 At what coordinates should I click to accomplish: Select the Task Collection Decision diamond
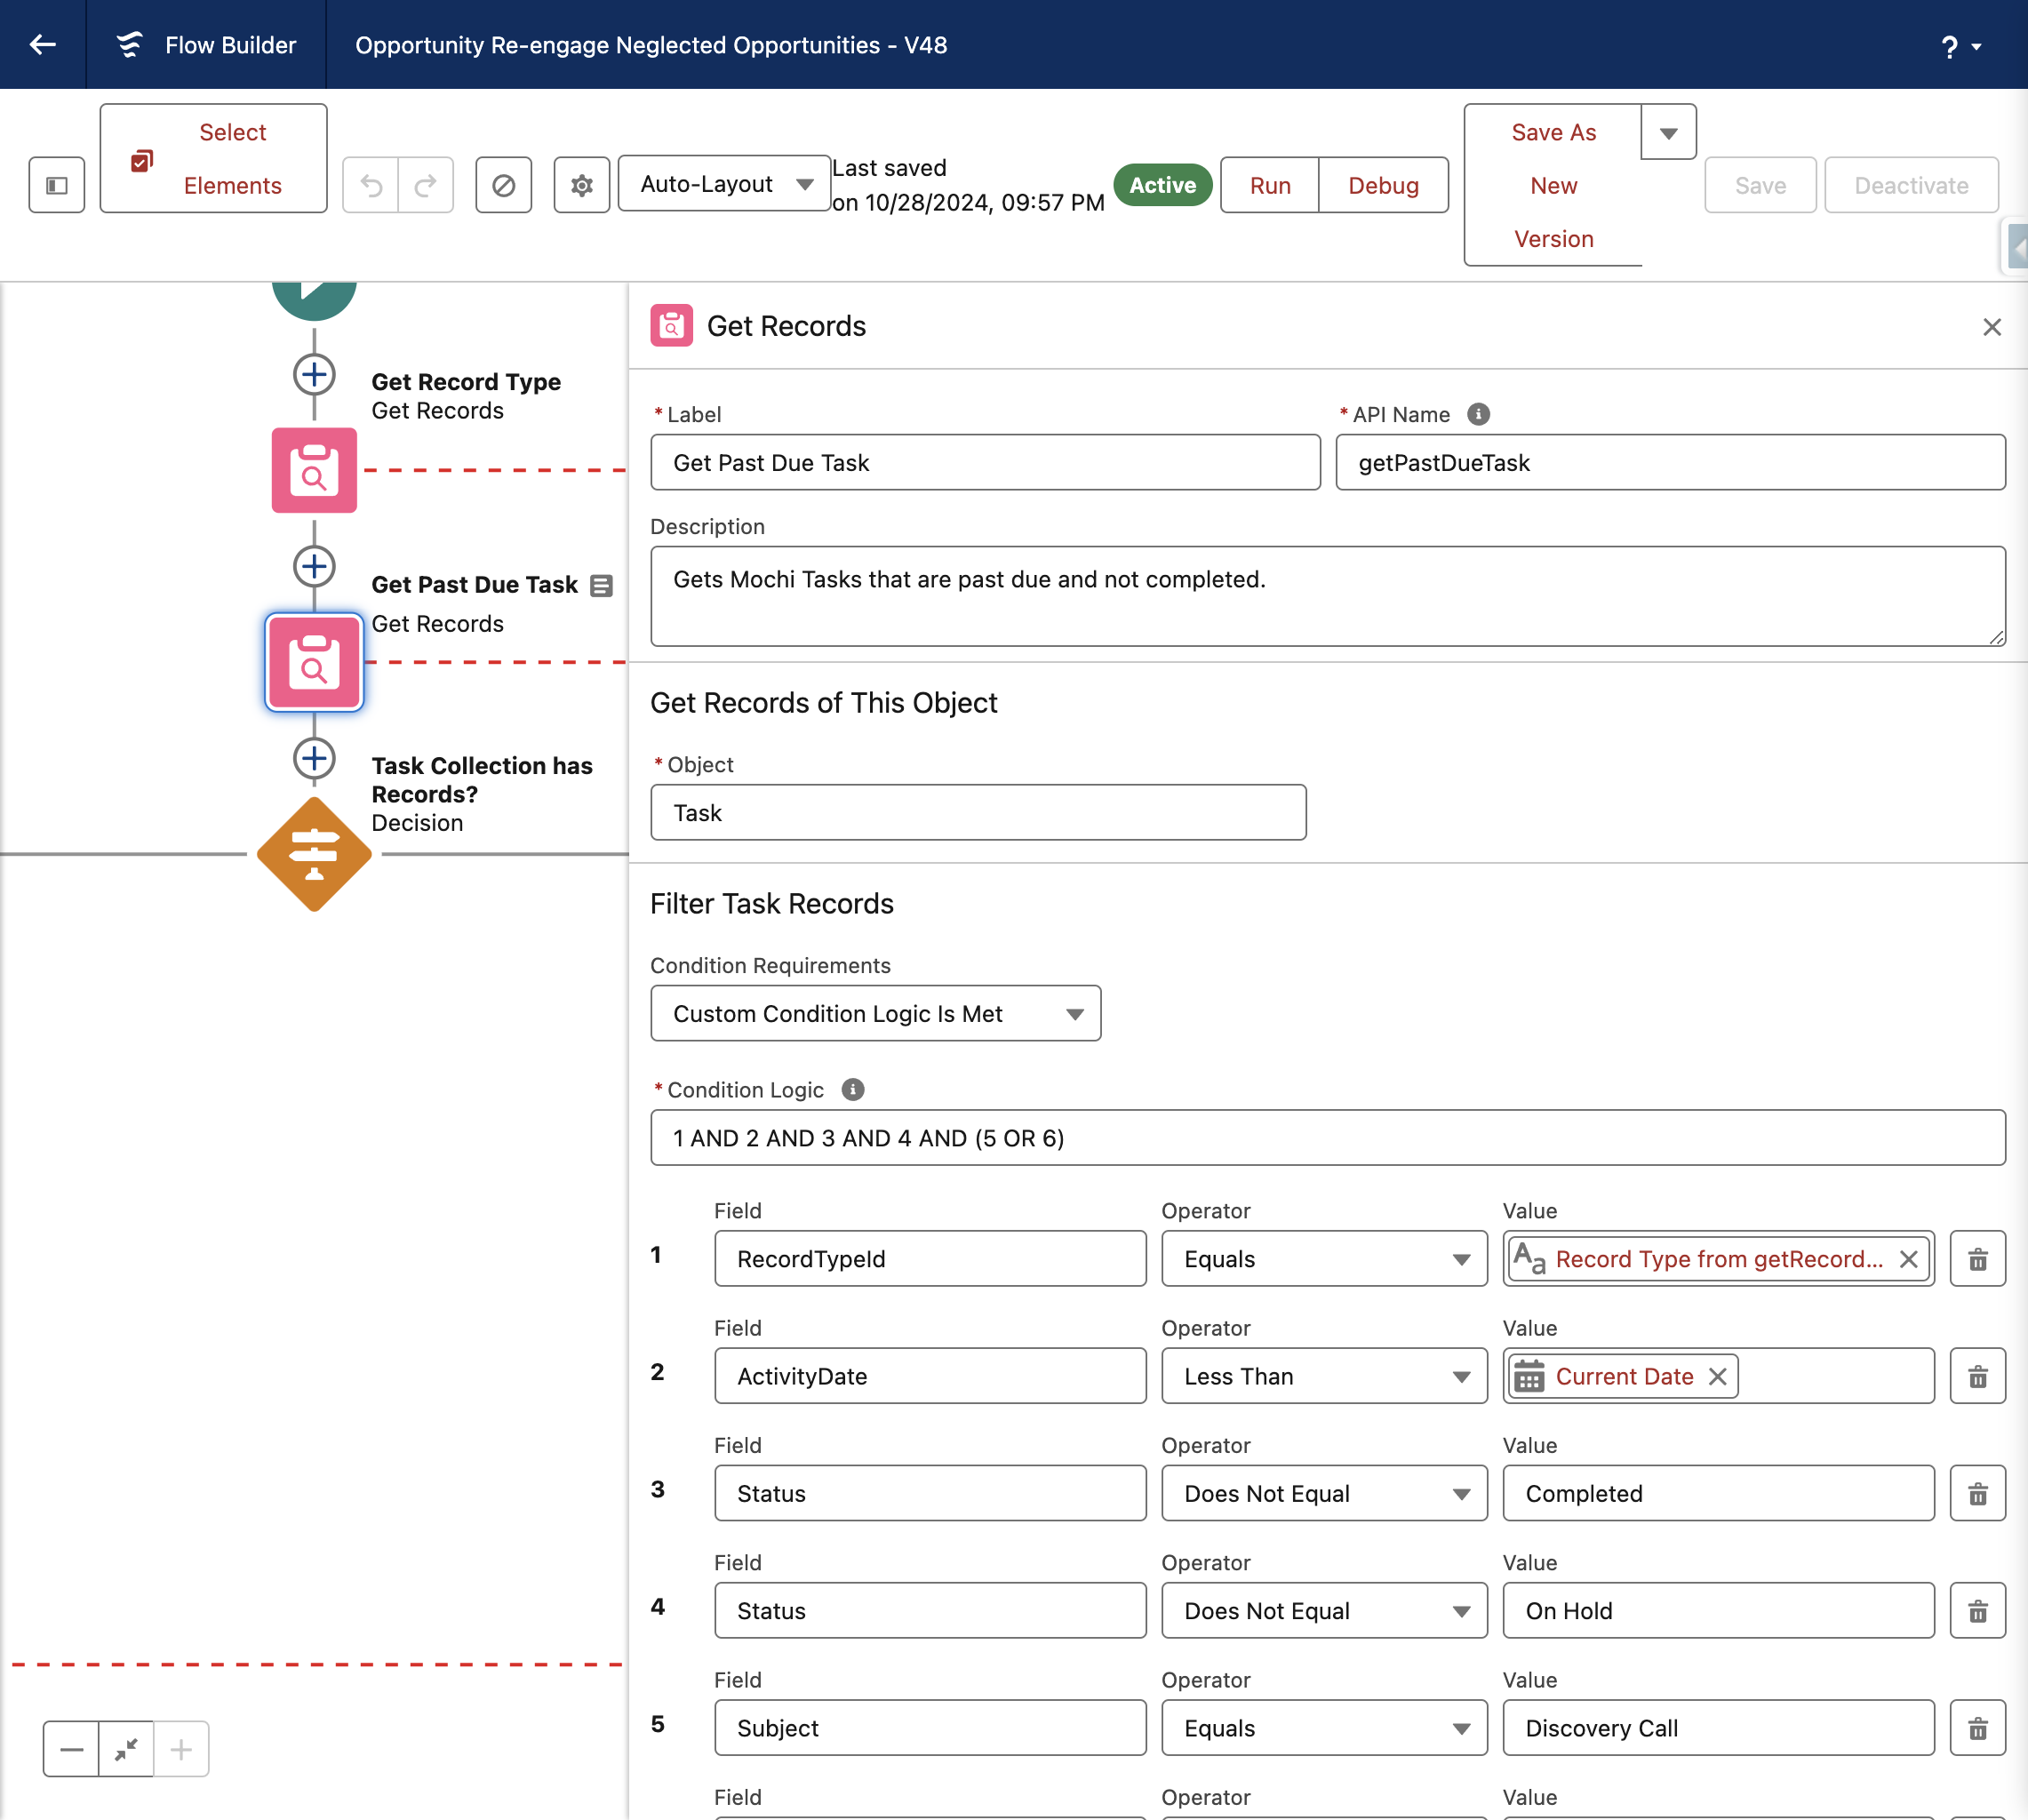tap(314, 854)
